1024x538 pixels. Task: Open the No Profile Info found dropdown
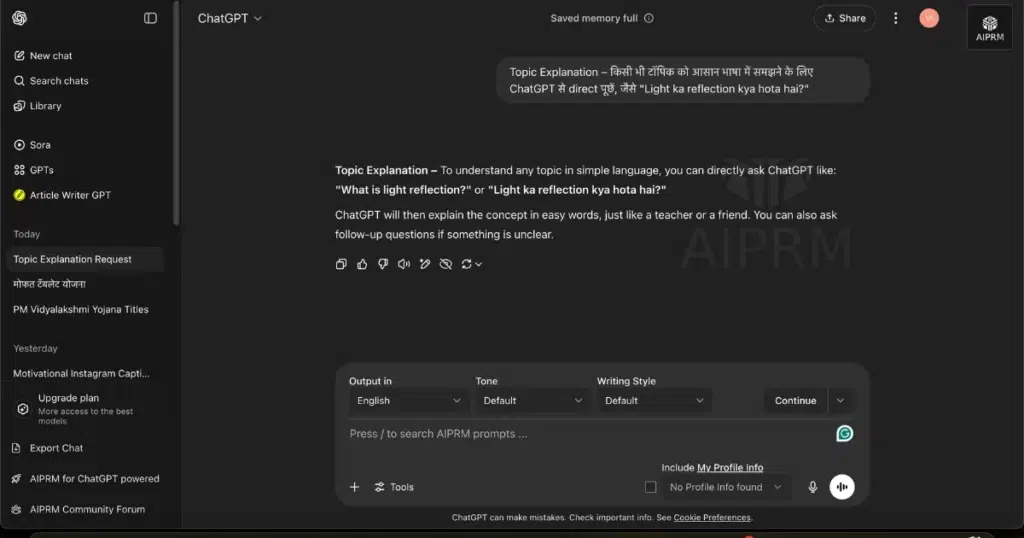[x=725, y=487]
